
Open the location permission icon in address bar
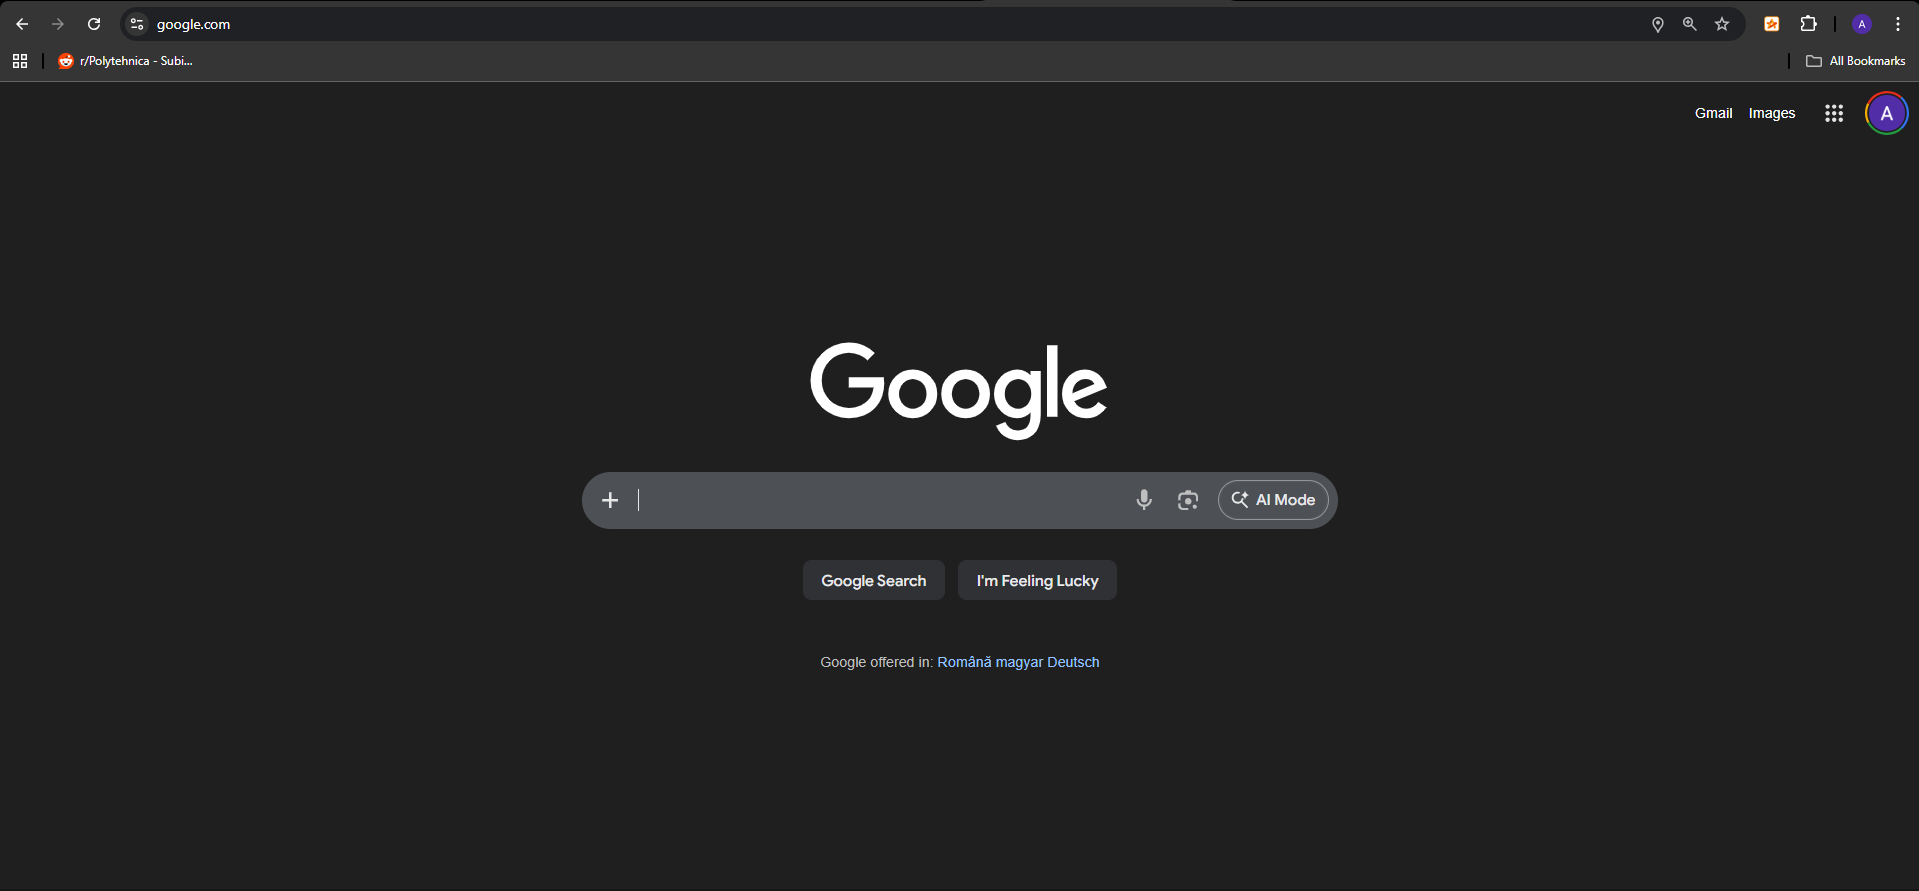(1657, 24)
